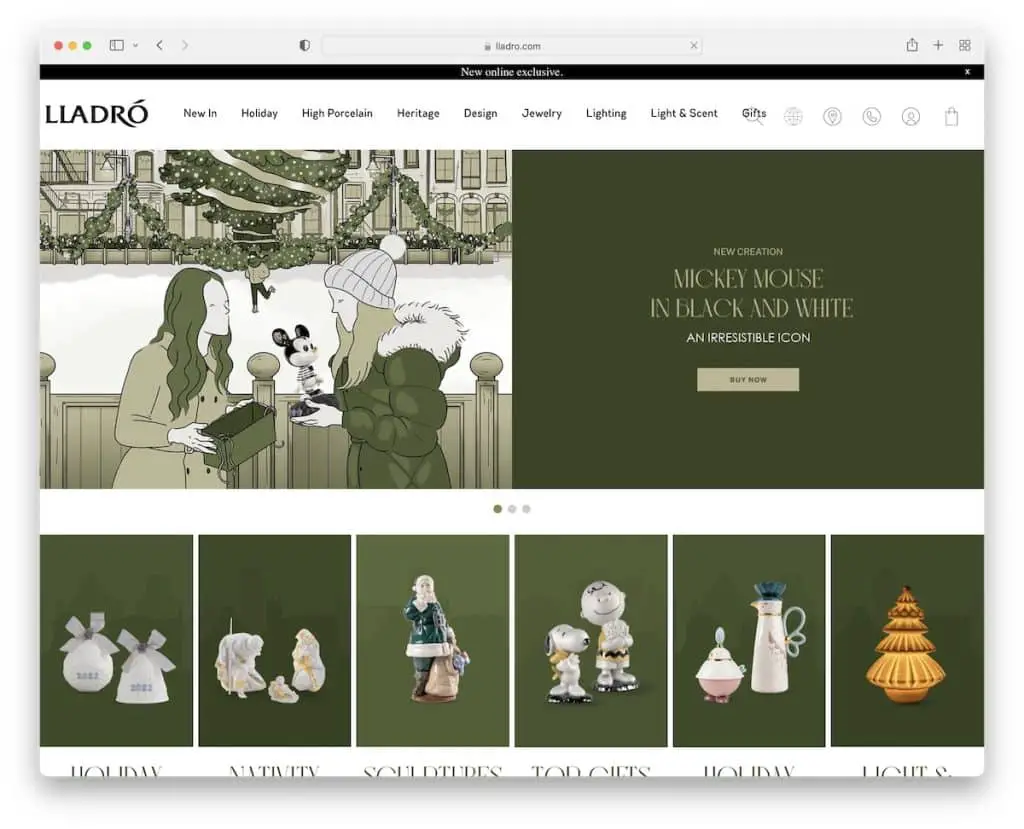Click the phone contact icon
This screenshot has height=829, width=1024.
[871, 116]
